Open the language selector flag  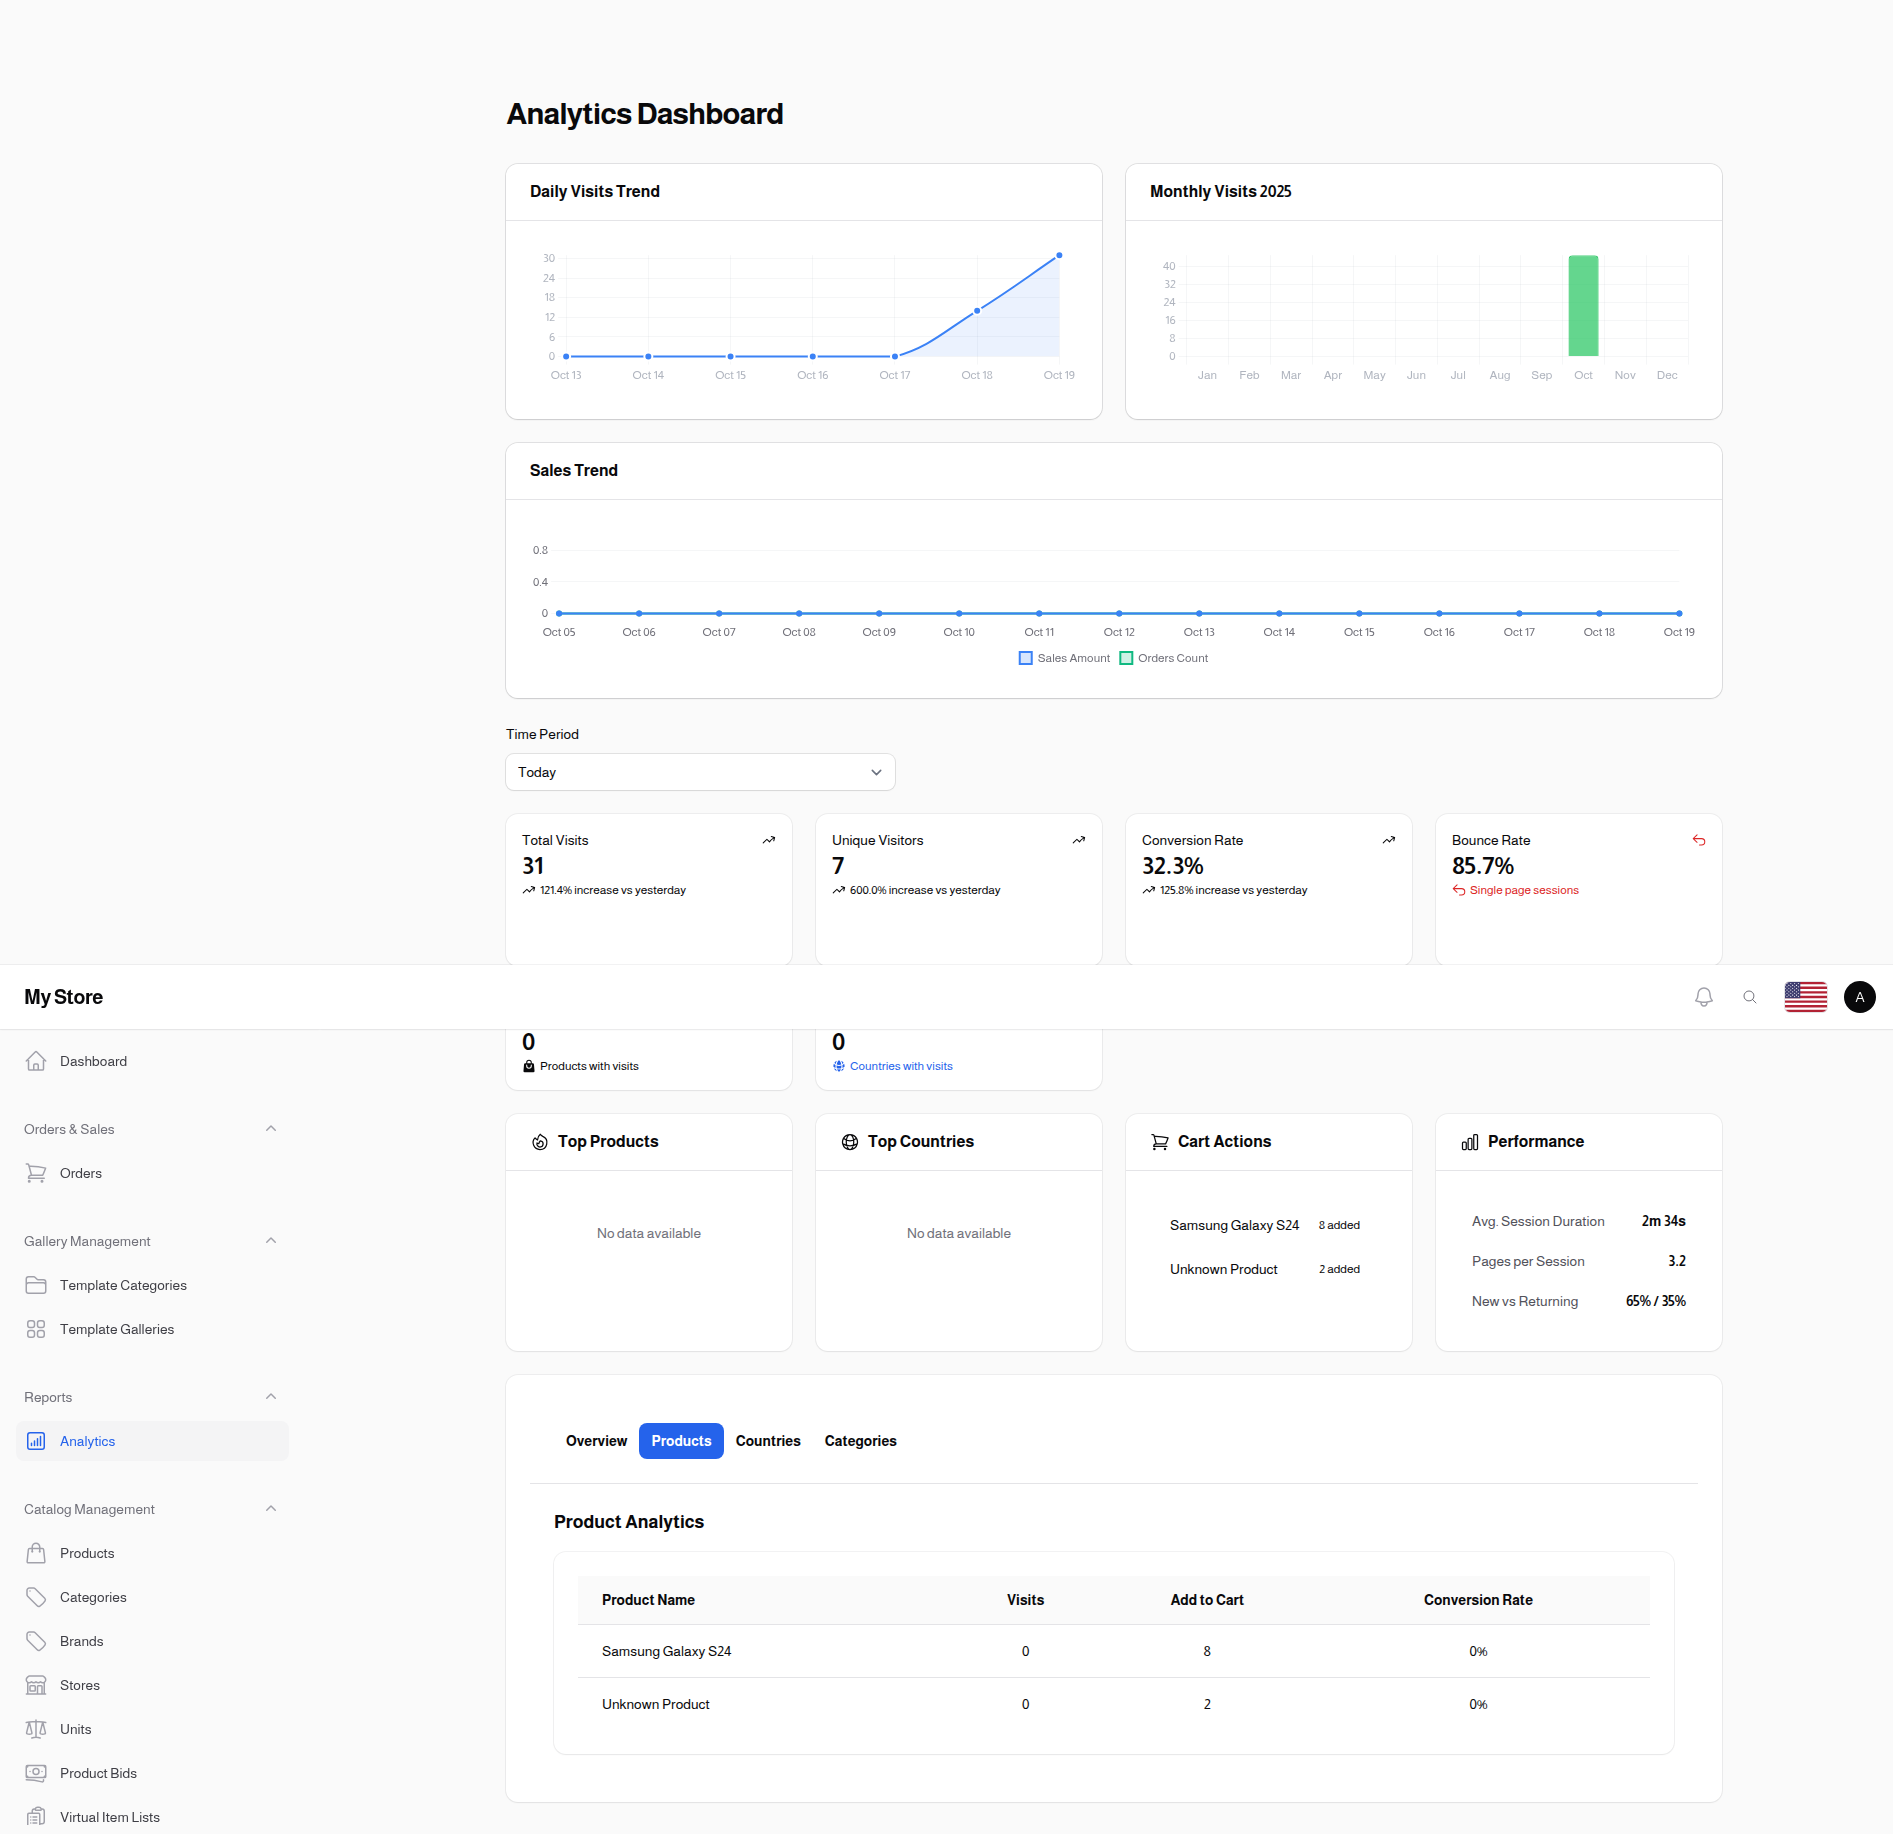pyautogui.click(x=1805, y=996)
